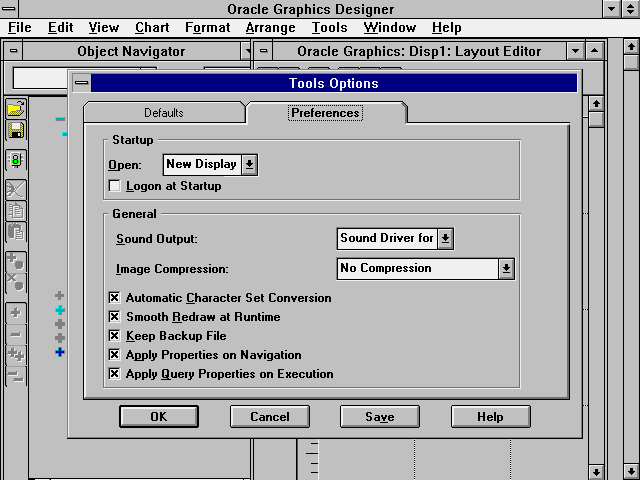The height and width of the screenshot is (480, 640).
Task: Click the Paste clipboard icon
Action: click(15, 231)
